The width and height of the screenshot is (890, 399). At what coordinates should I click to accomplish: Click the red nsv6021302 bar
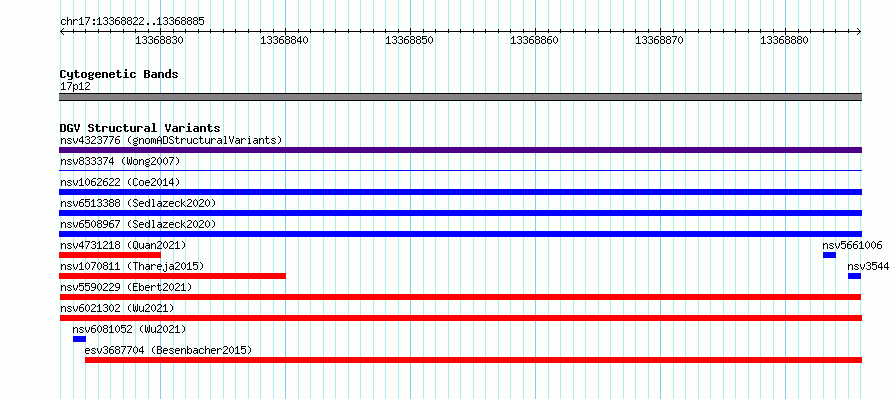tap(460, 318)
